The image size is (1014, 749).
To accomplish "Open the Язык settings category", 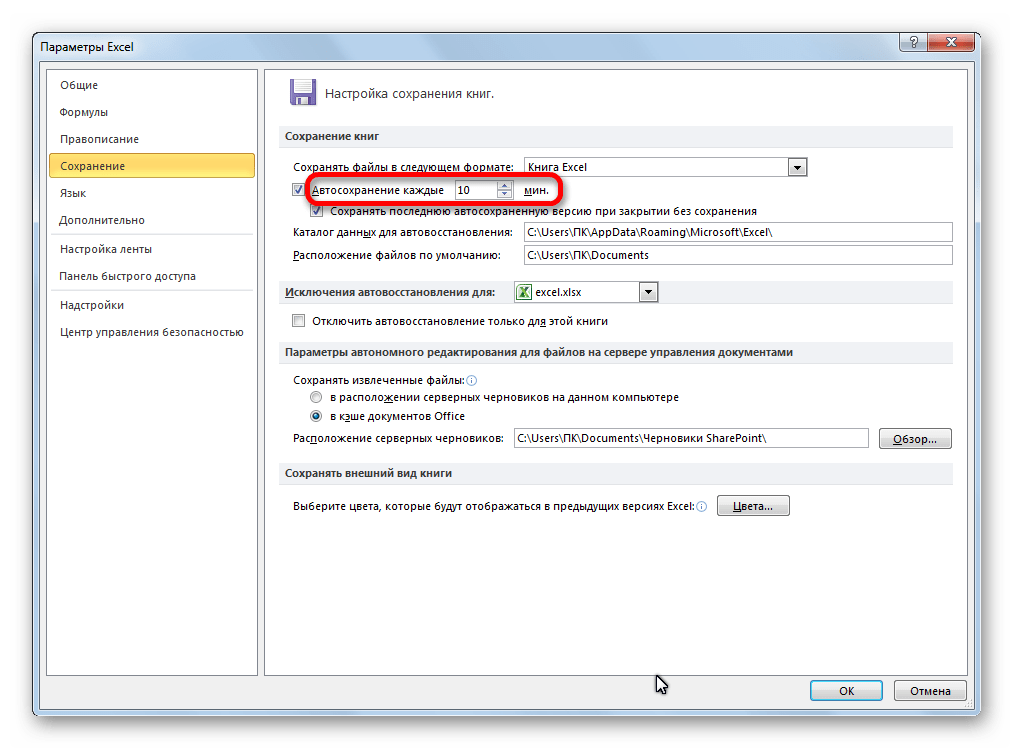I will pos(152,193).
